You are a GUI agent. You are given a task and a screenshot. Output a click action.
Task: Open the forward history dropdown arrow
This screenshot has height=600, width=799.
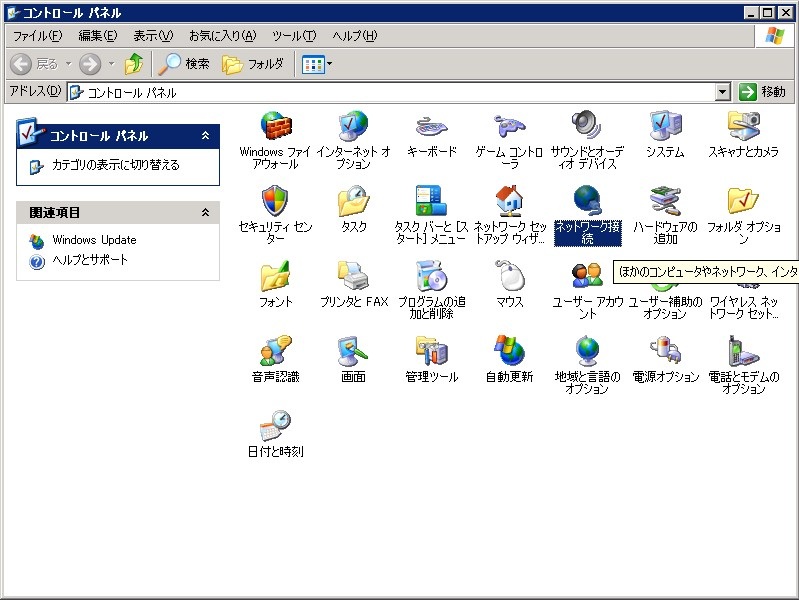[112, 64]
